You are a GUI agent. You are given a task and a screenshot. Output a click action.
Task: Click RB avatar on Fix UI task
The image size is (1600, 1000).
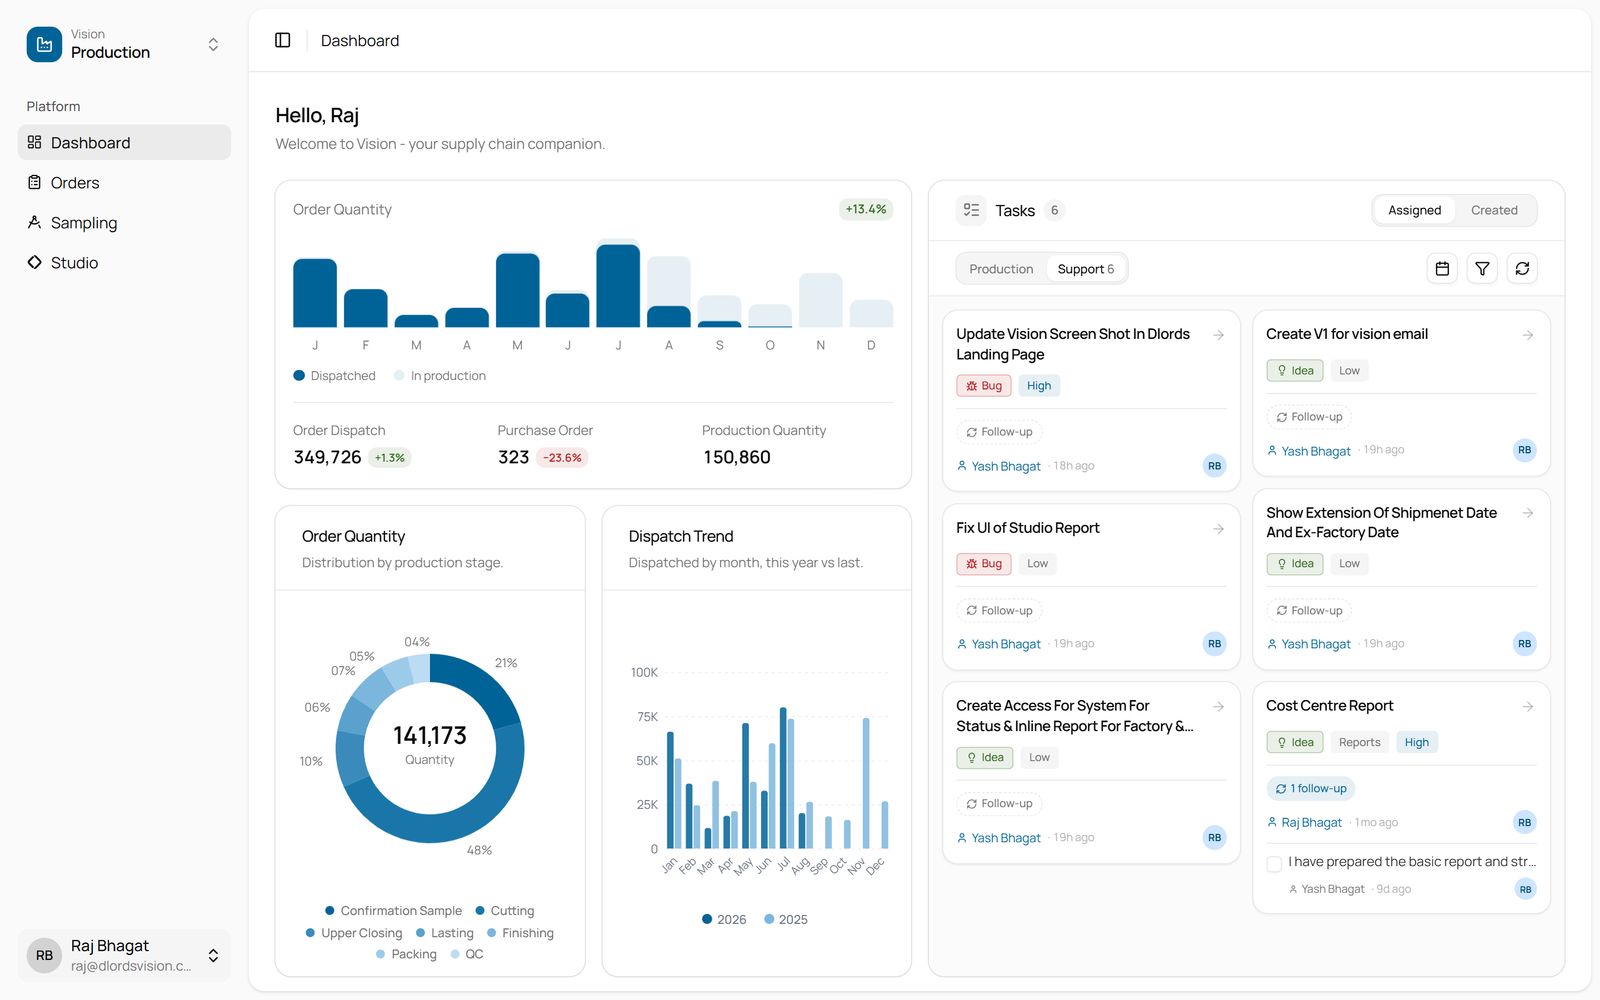(1214, 644)
